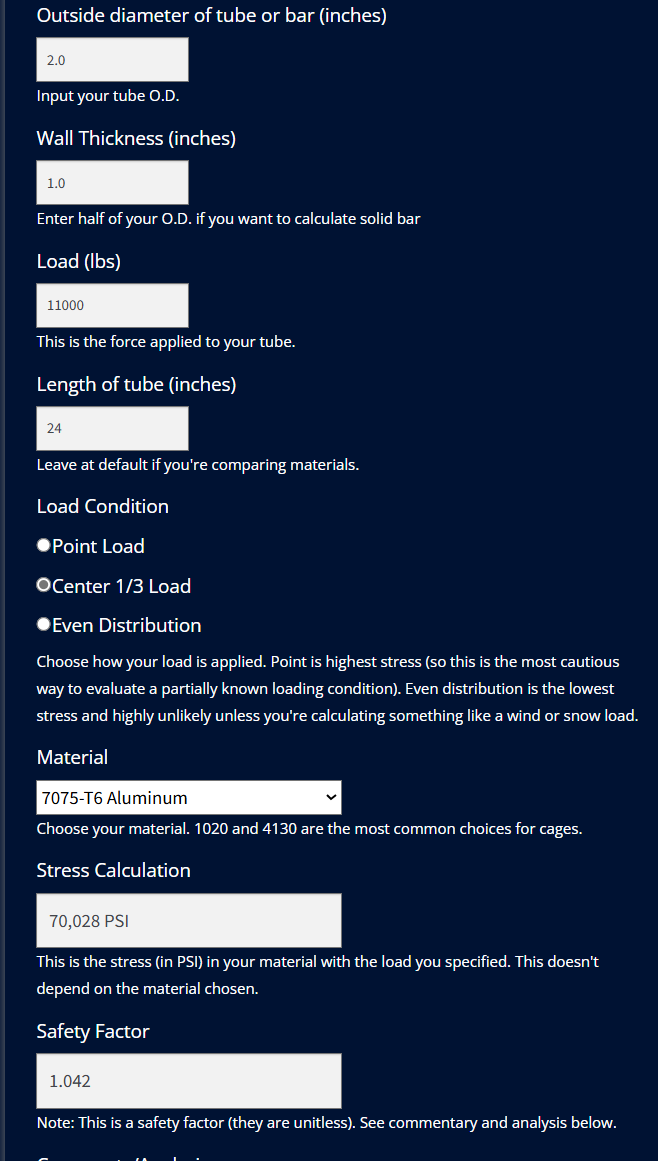Viewport: 658px width, 1161px height.
Task: Click the "Safety Factor" heading text
Action: pos(93,1032)
